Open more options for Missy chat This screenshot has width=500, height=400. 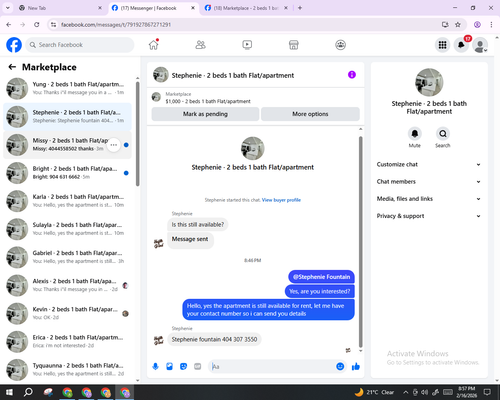[114, 145]
